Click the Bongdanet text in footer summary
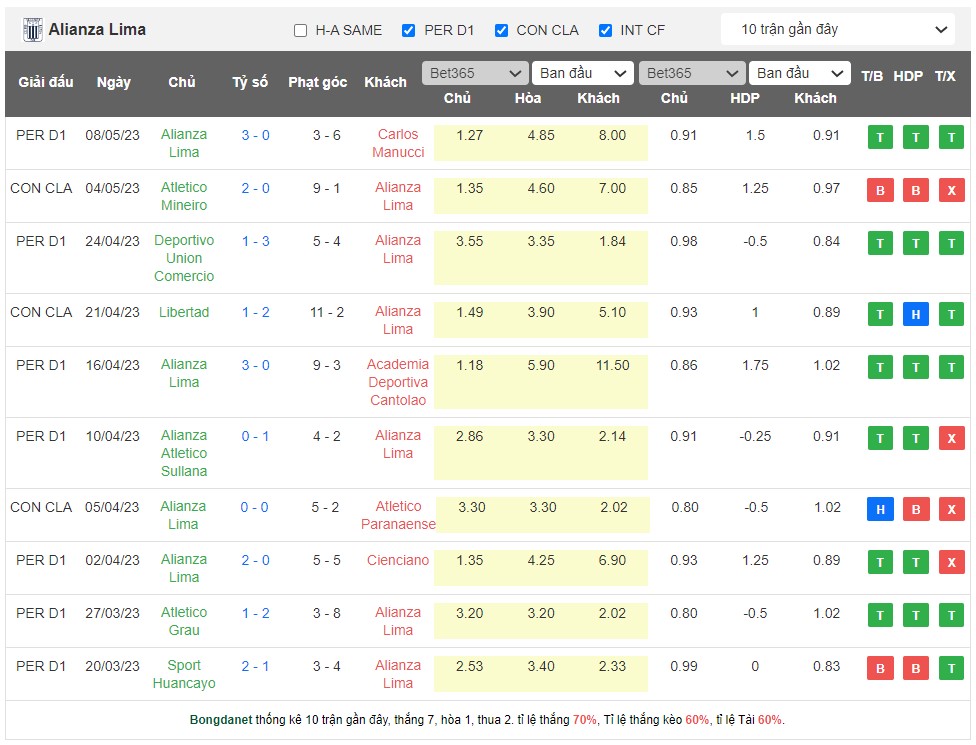Viewport: 976px width, 745px height. (x=220, y=720)
